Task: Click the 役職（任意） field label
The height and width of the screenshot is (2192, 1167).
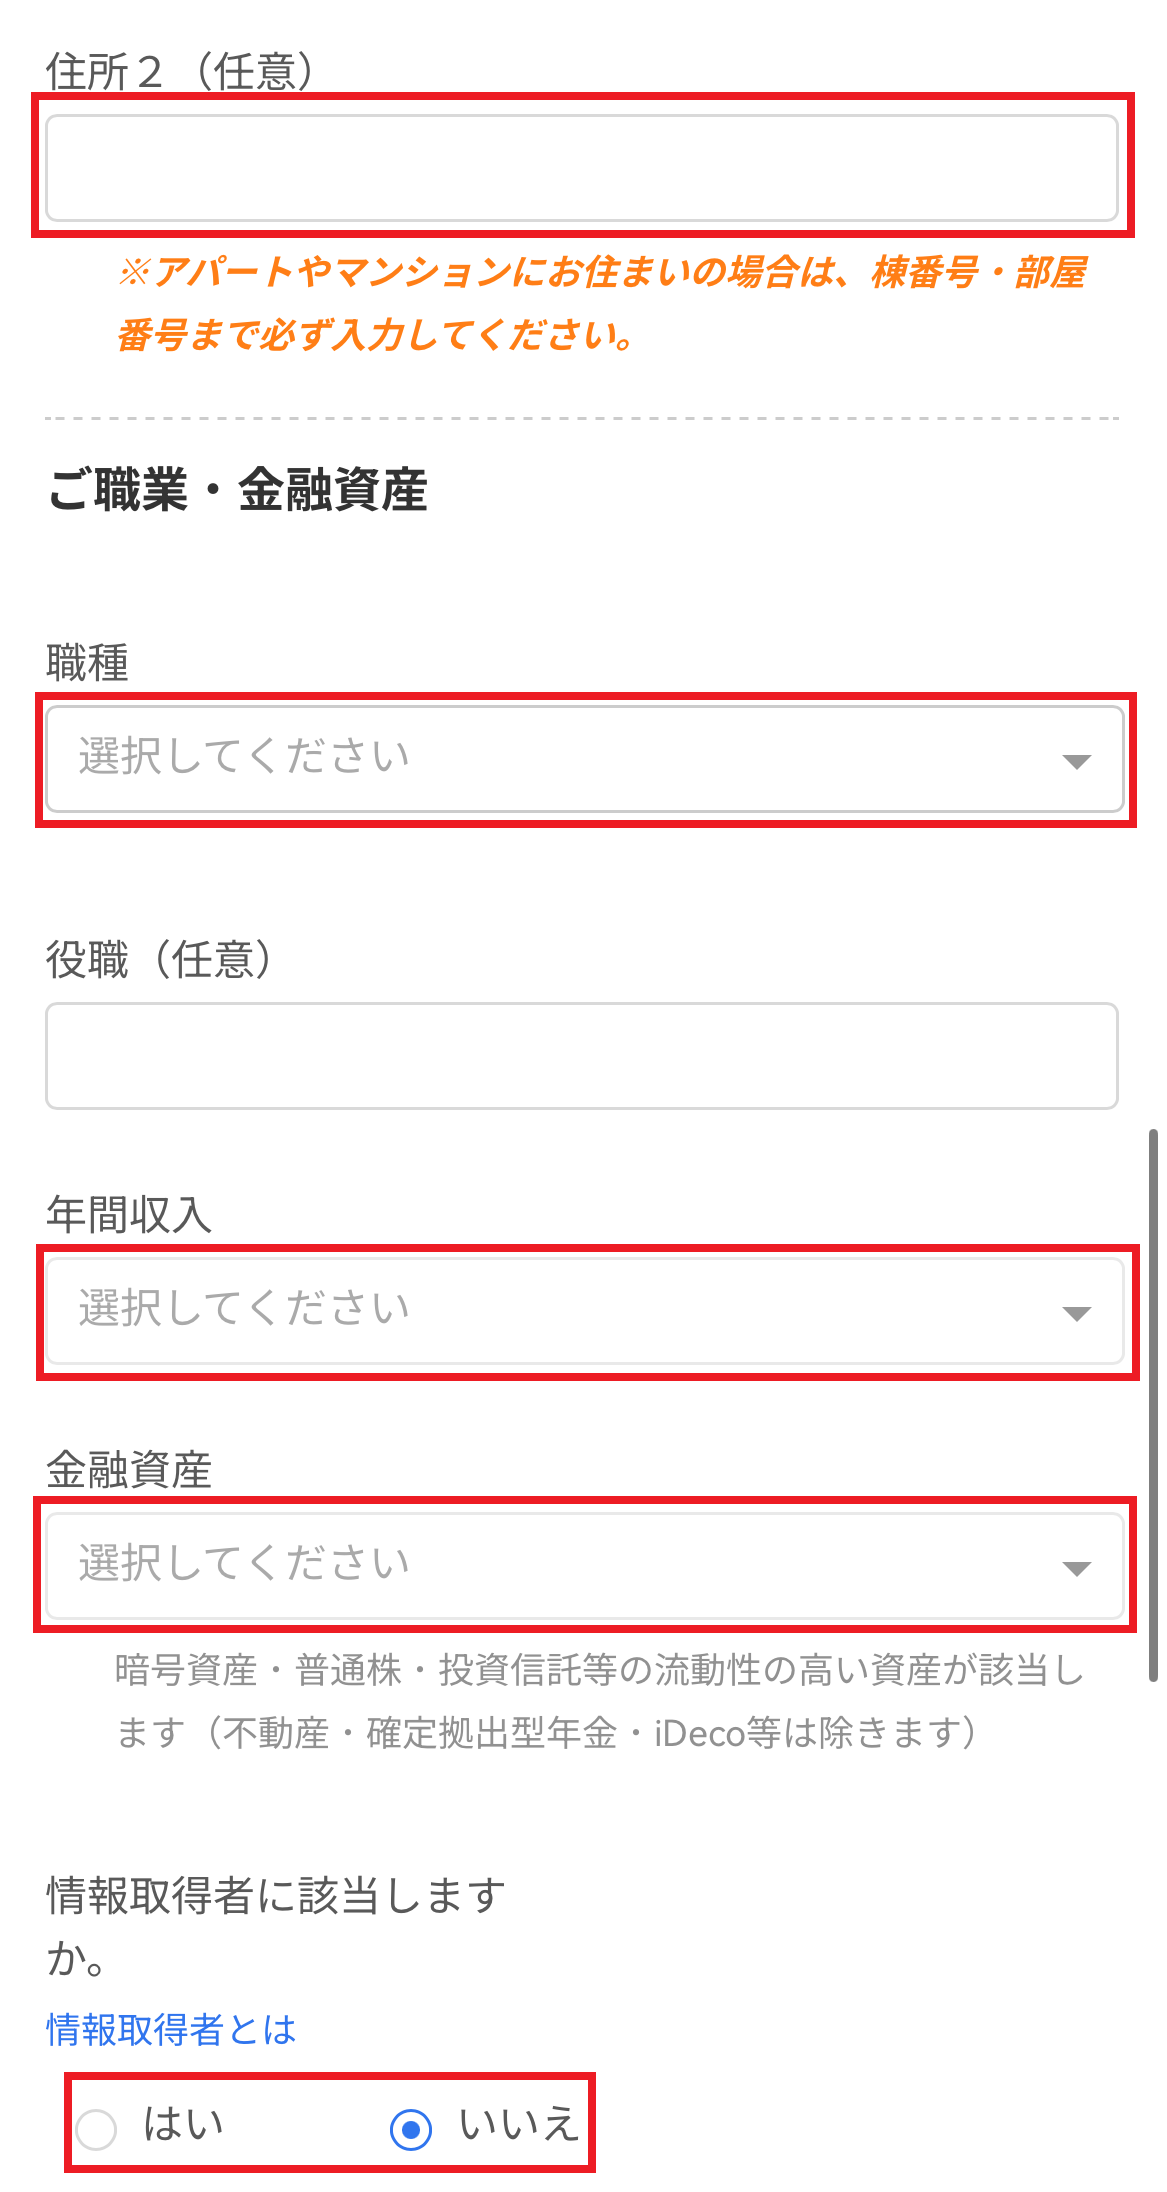Action: 159,960
